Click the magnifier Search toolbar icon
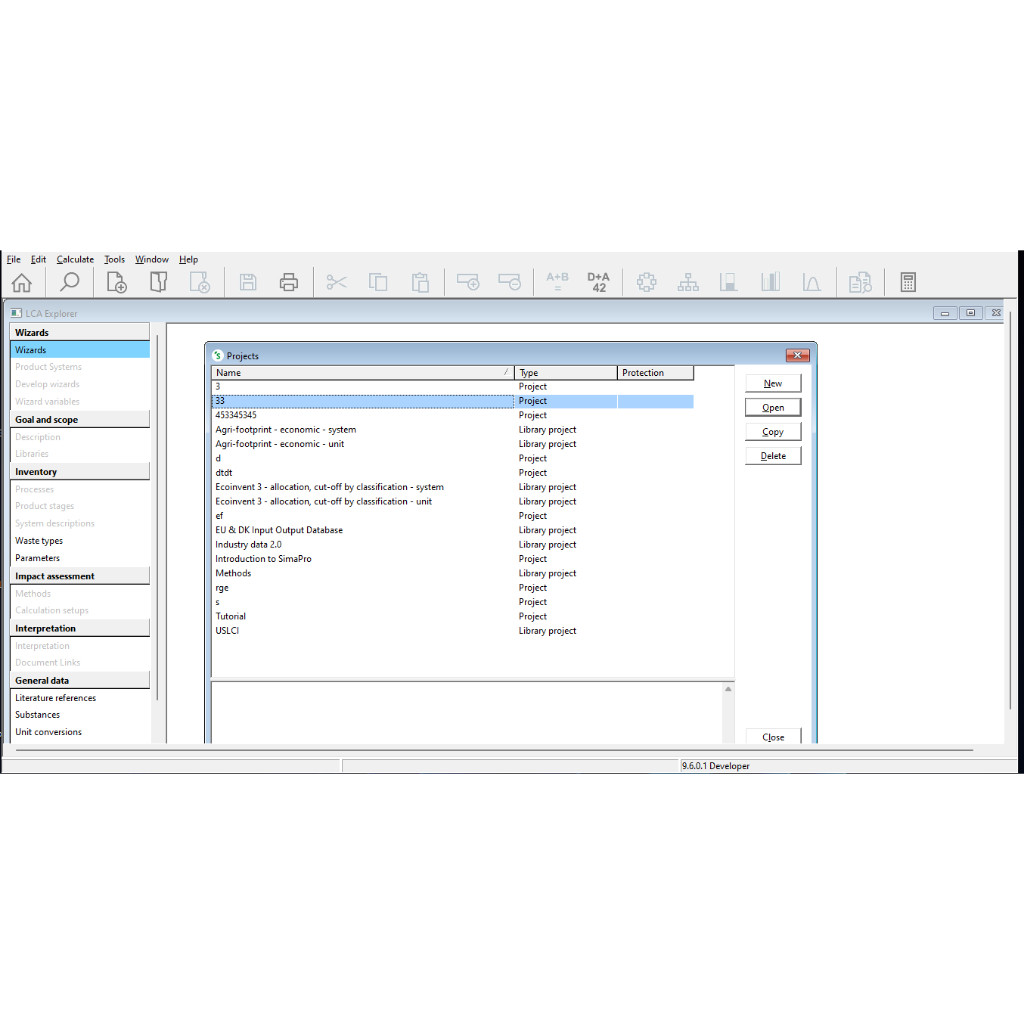 tap(69, 283)
